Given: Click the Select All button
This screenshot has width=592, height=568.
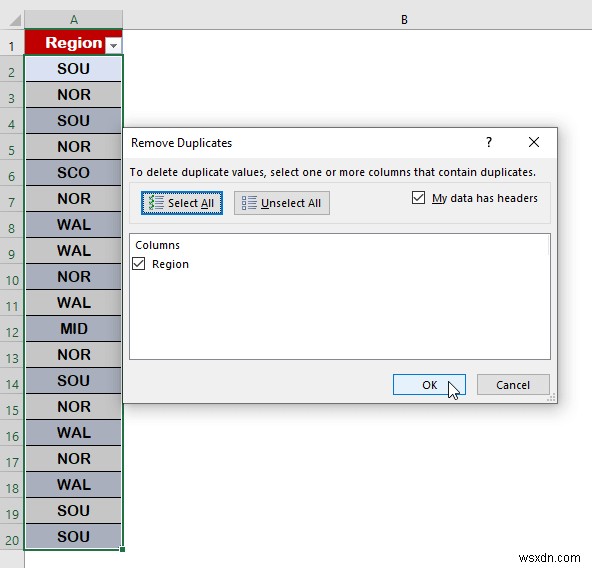Looking at the screenshot, I should coord(182,203).
